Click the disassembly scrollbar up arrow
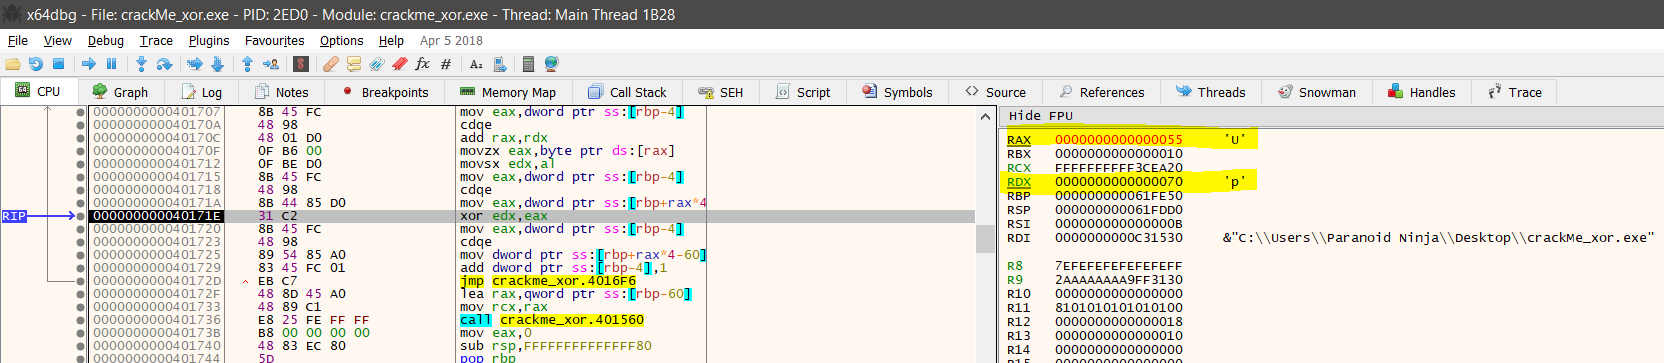Viewport: 1664px width, 363px height. tap(985, 117)
